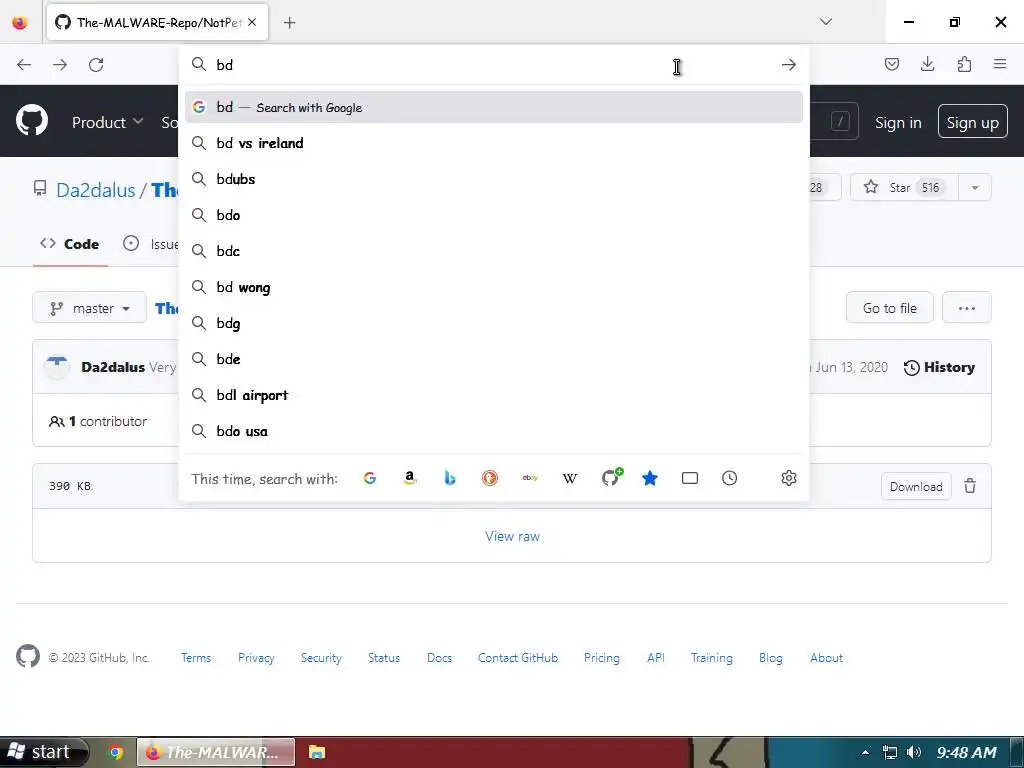Click the volume speaker tray icon
Viewport: 1024px width, 768px height.
[x=914, y=752]
